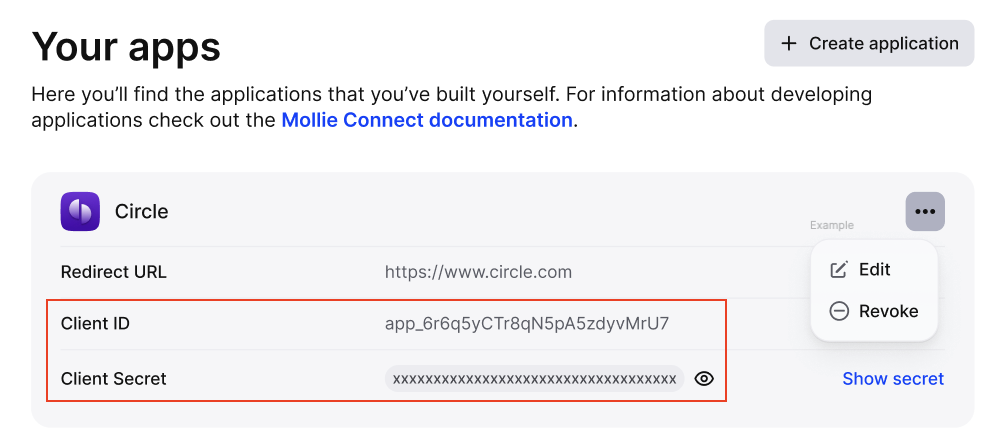Image resolution: width=1004 pixels, height=447 pixels.
Task: Click the Client ID label
Action: click(x=95, y=323)
